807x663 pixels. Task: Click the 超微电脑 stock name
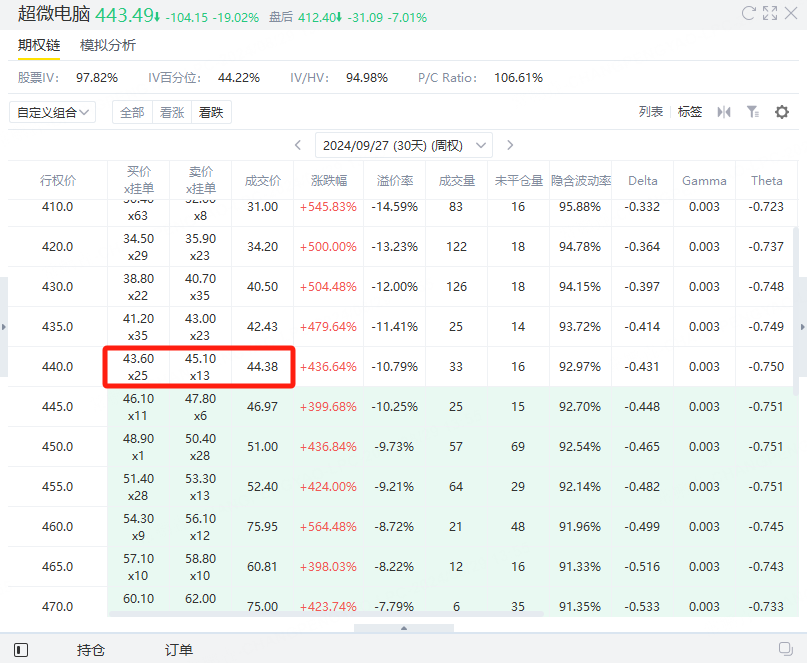pos(54,14)
